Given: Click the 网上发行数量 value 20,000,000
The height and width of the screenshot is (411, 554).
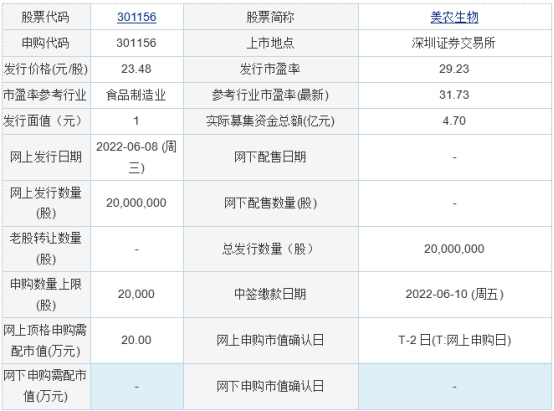Looking at the screenshot, I should pos(137,203).
